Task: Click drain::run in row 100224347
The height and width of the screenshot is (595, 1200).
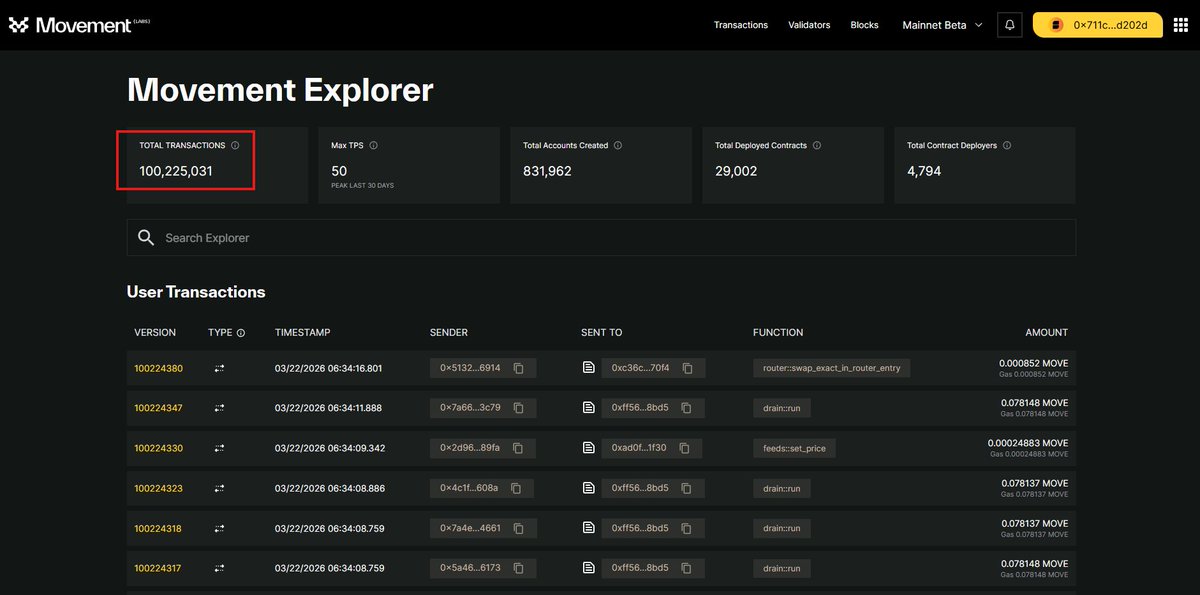Action: [782, 408]
